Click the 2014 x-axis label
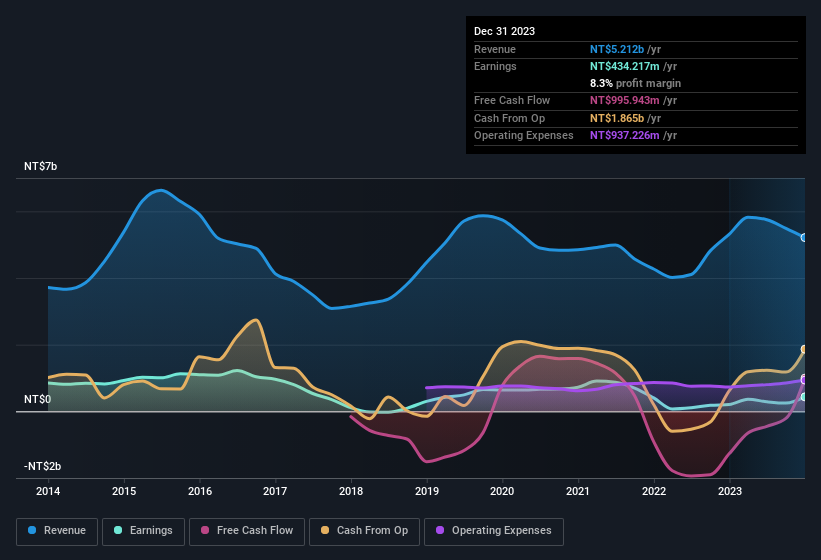 pos(48,491)
